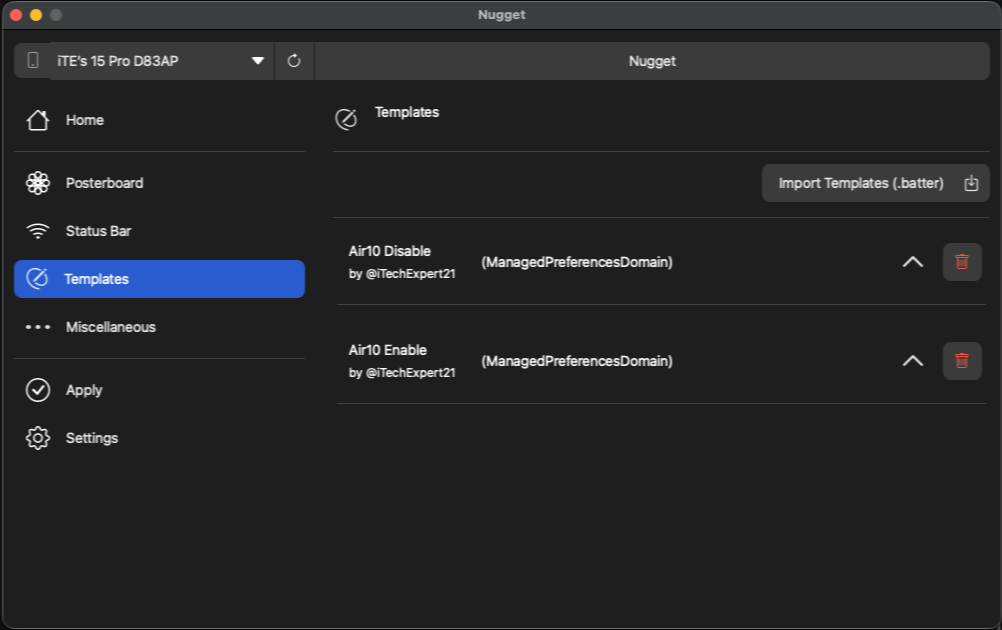Click the phone icon beside device name
Viewport: 1002px width, 630px height.
[x=33, y=61]
